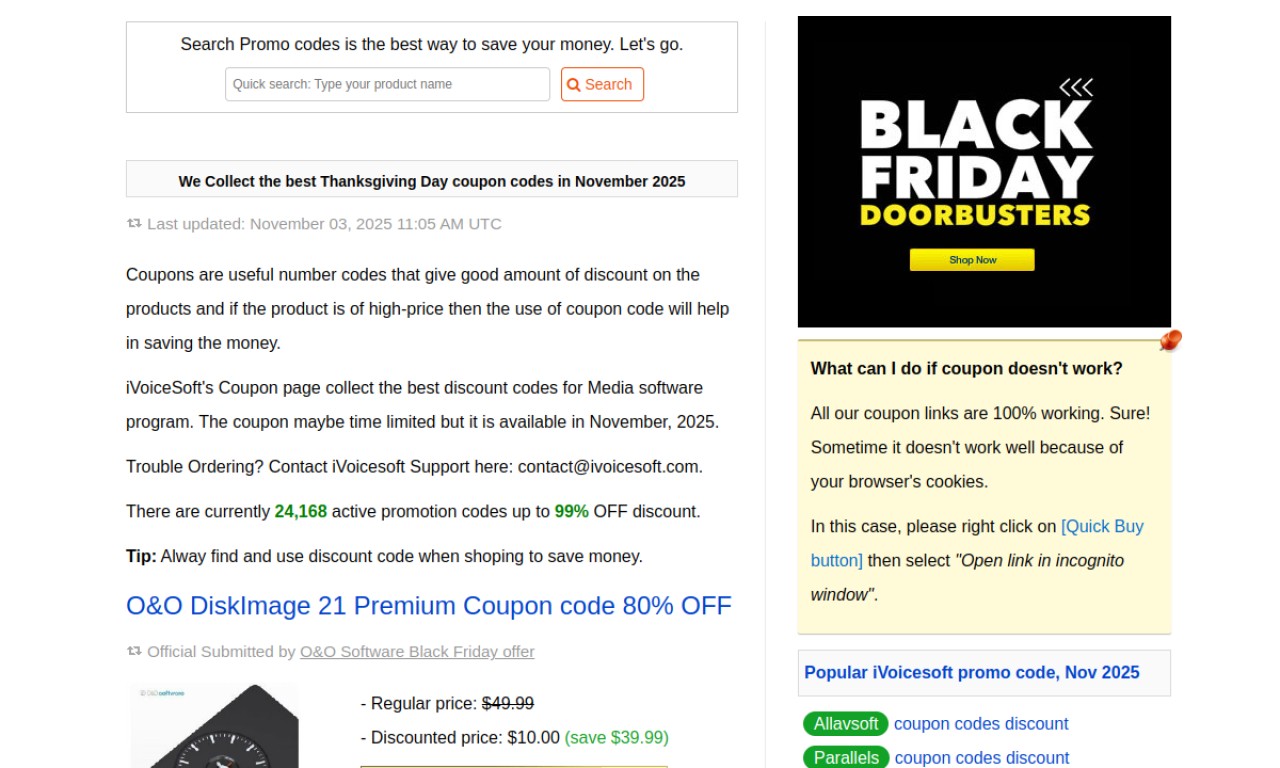The height and width of the screenshot is (768, 1280).
Task: Click the retweet icon beside Official Submitted by
Action: pos(134,651)
